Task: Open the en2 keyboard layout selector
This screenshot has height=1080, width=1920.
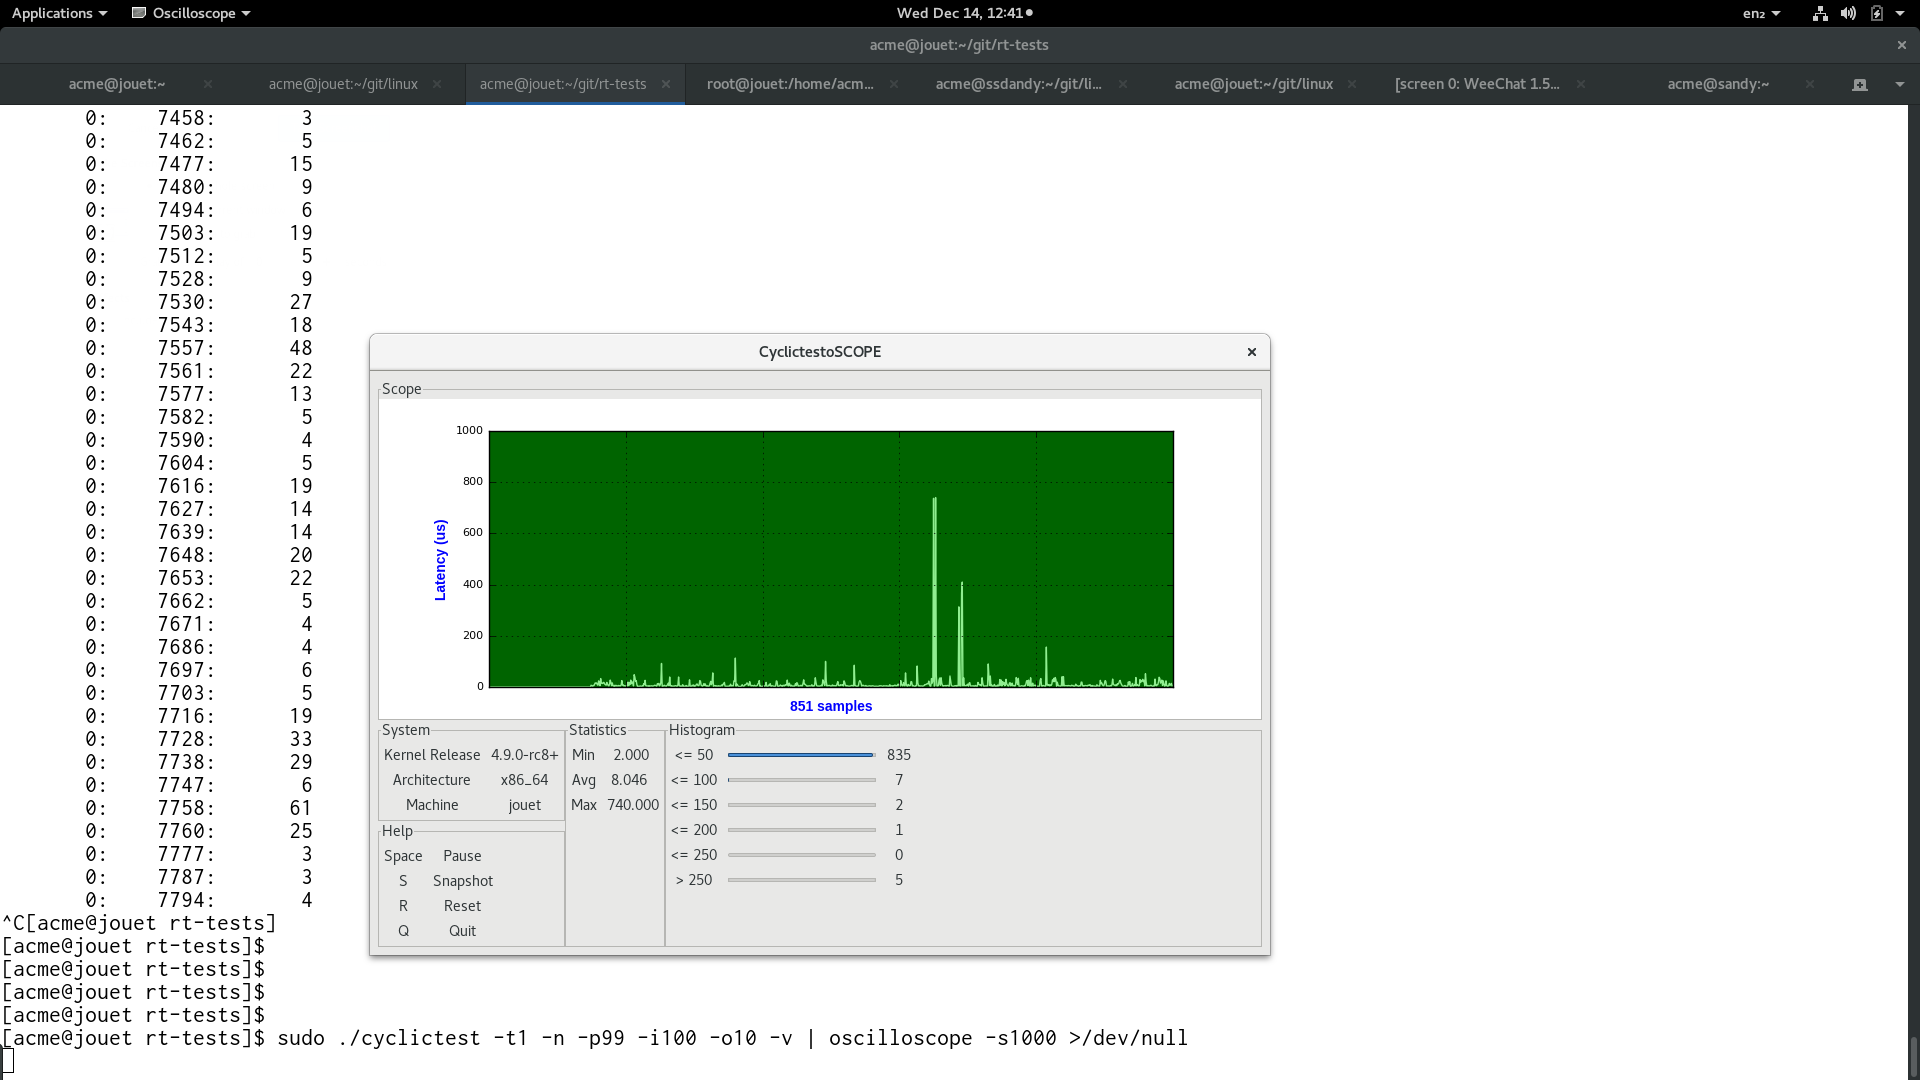Action: pos(1761,13)
